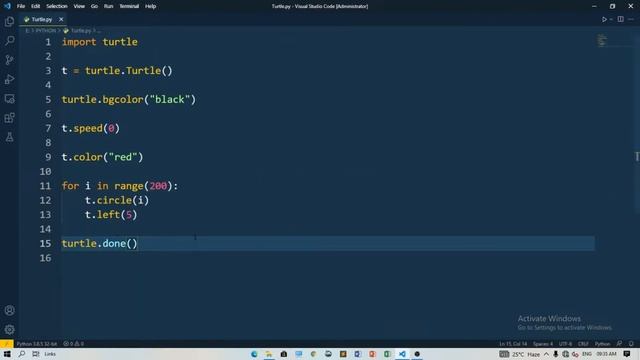This screenshot has width=640, height=360.
Task: Open errors and warnings count in status bar
Action: (x=73, y=344)
